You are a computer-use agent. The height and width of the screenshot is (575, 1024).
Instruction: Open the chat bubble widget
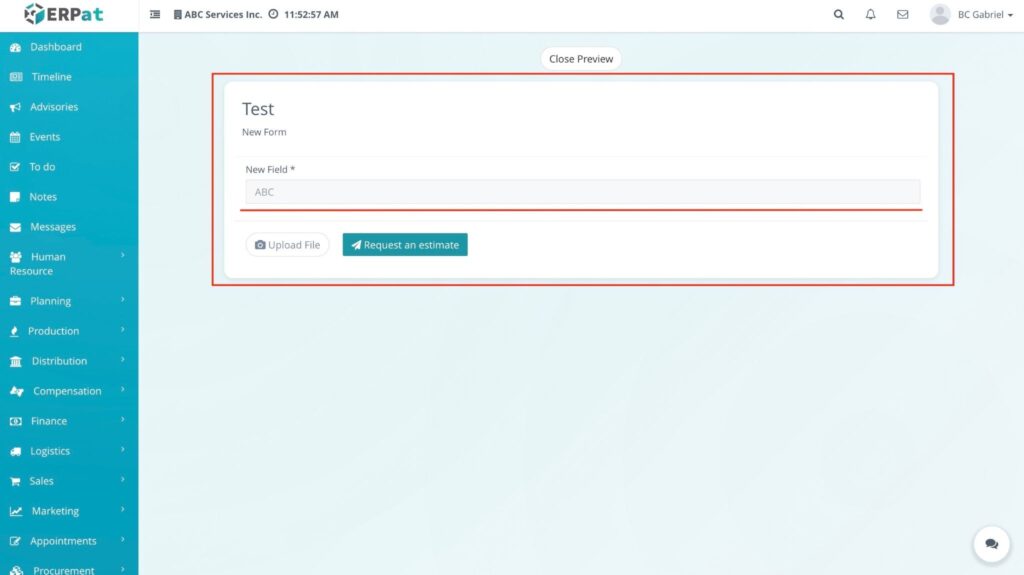(x=991, y=544)
